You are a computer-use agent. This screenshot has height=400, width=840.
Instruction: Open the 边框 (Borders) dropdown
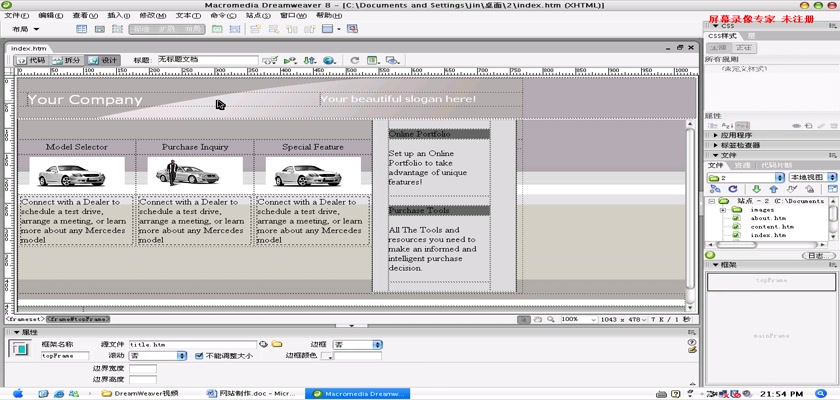coord(357,345)
